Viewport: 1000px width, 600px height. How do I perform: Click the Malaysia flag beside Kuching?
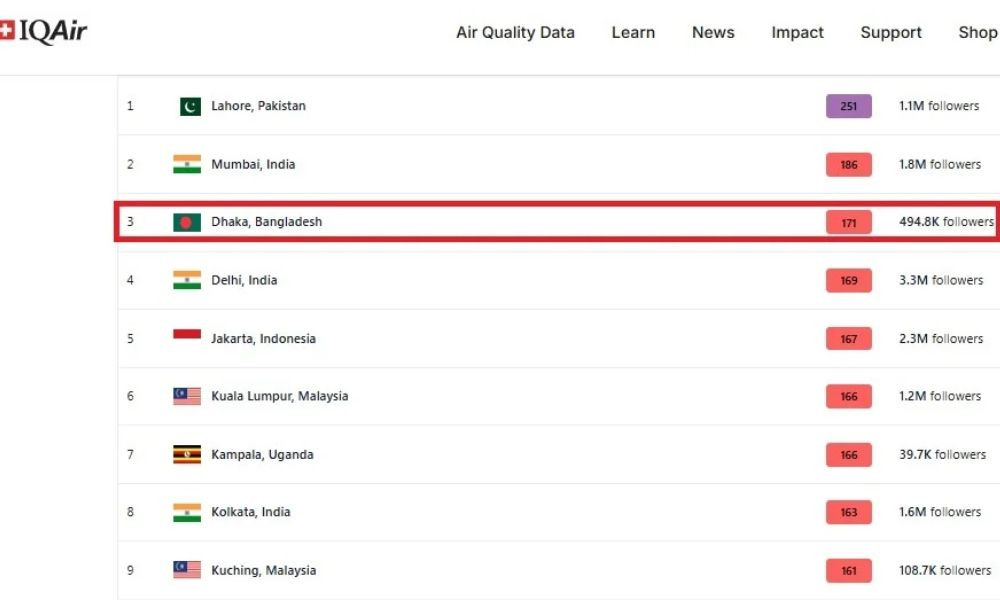coord(187,570)
